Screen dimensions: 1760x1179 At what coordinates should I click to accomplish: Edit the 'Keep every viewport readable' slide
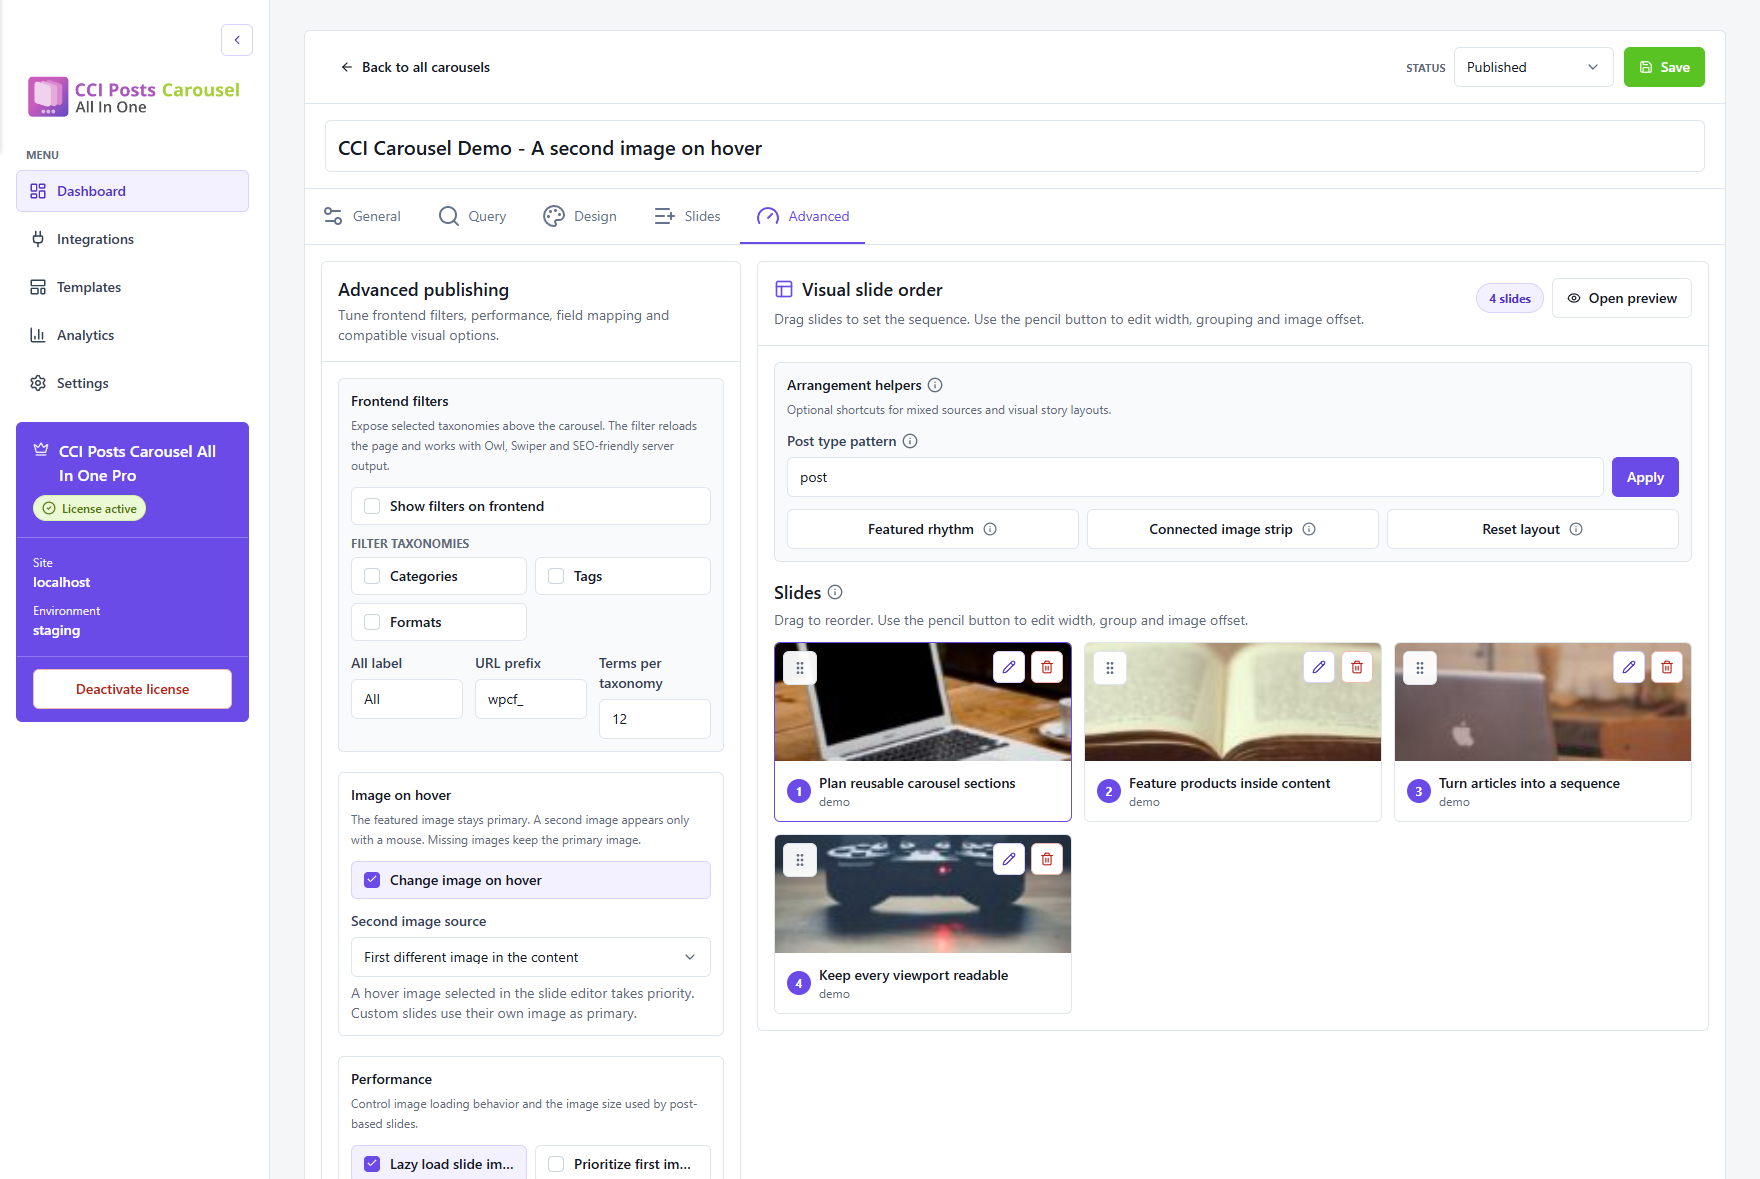click(x=1009, y=859)
